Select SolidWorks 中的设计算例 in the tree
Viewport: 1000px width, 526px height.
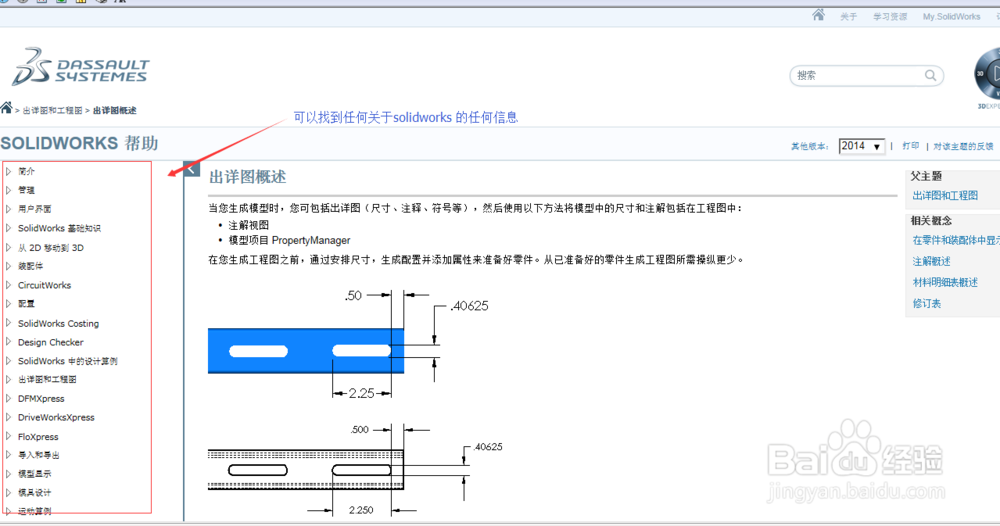pos(68,361)
